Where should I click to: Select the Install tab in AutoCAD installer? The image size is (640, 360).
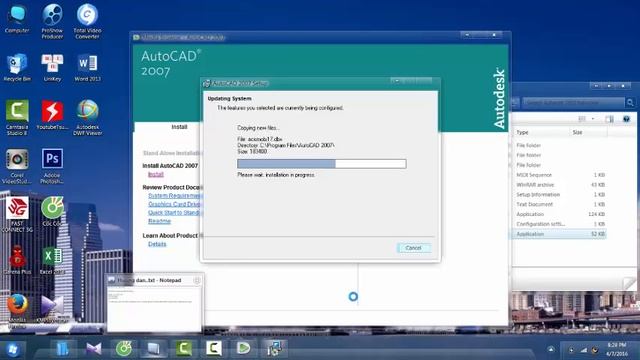[x=179, y=127]
